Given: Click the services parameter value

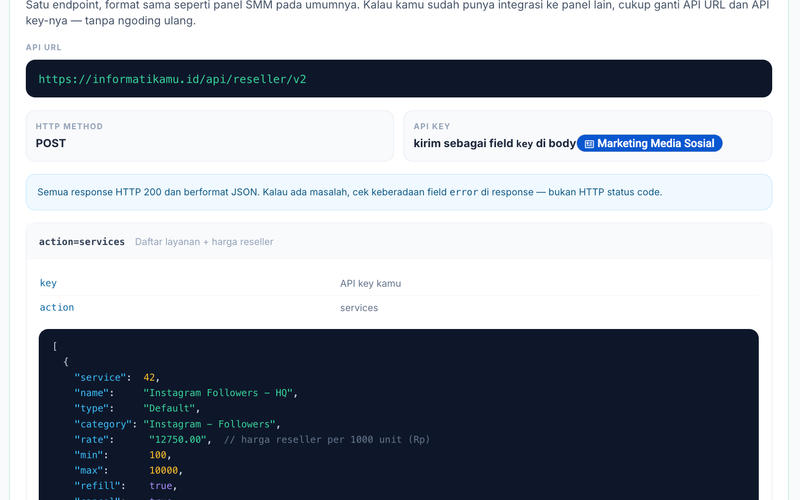Looking at the screenshot, I should (359, 308).
